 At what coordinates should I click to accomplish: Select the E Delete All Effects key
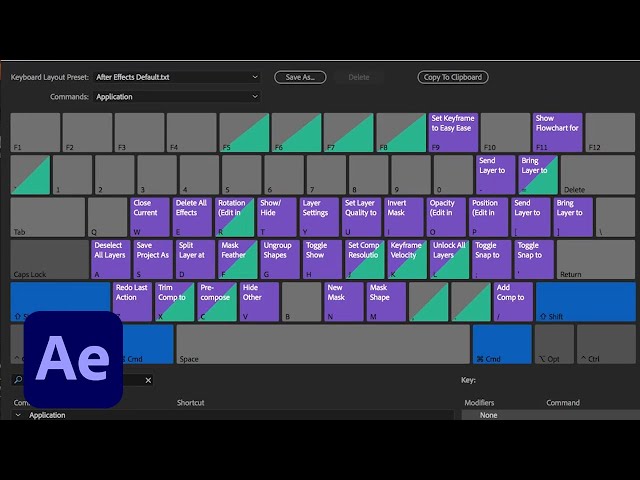click(192, 217)
